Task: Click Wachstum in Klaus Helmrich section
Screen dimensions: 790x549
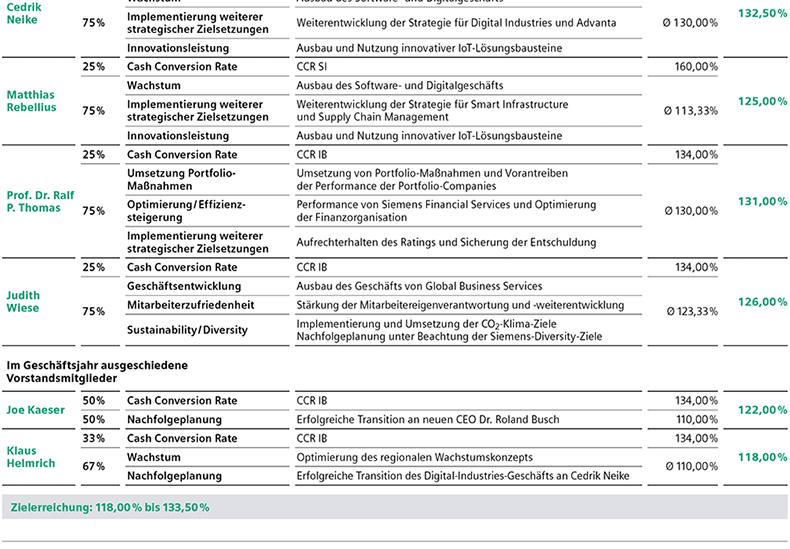Action: (154, 457)
